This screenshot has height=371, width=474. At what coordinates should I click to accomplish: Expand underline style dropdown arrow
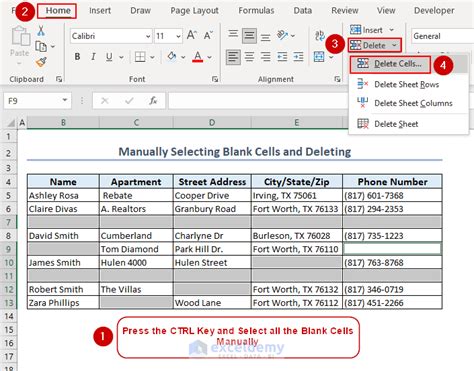[121, 57]
